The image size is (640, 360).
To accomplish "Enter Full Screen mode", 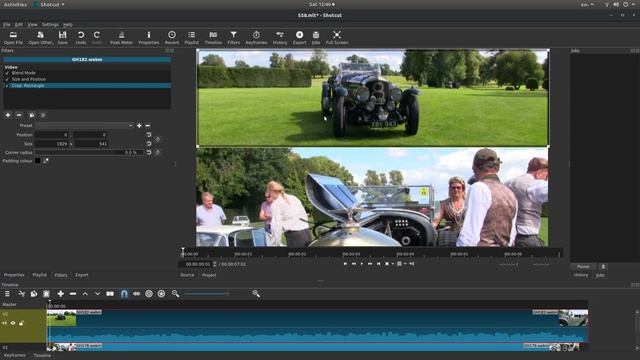I will (x=337, y=38).
